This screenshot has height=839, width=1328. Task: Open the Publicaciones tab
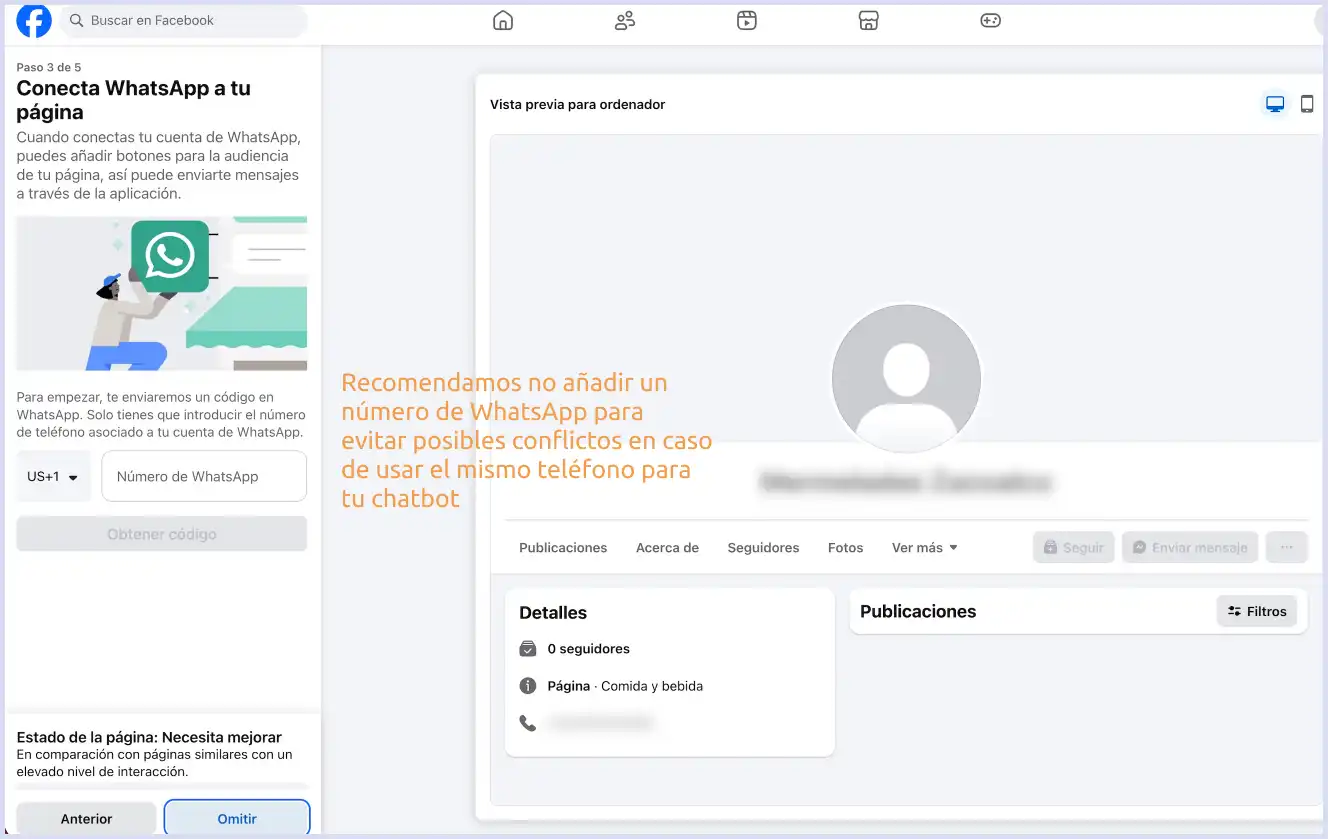click(563, 548)
